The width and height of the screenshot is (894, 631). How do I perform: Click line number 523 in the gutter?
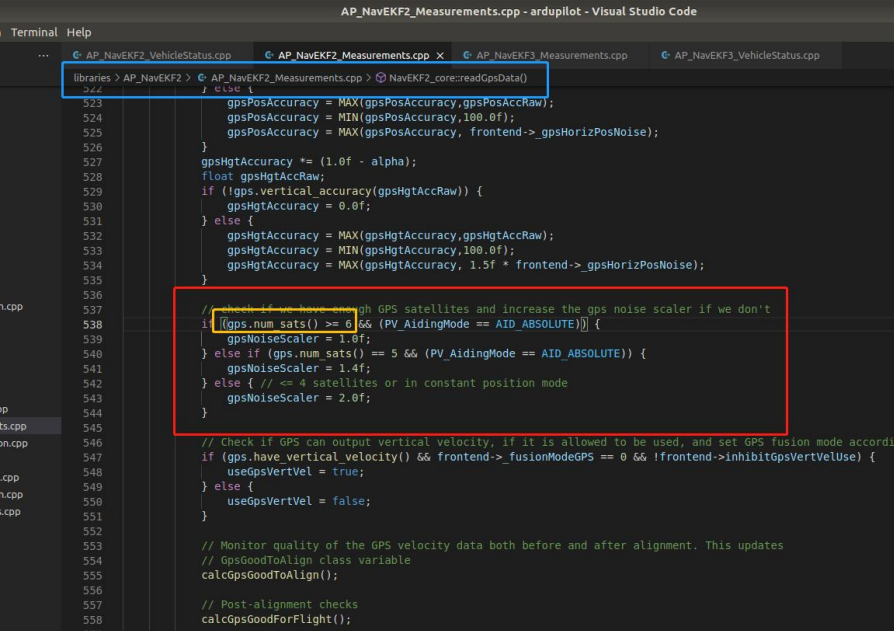click(92, 103)
